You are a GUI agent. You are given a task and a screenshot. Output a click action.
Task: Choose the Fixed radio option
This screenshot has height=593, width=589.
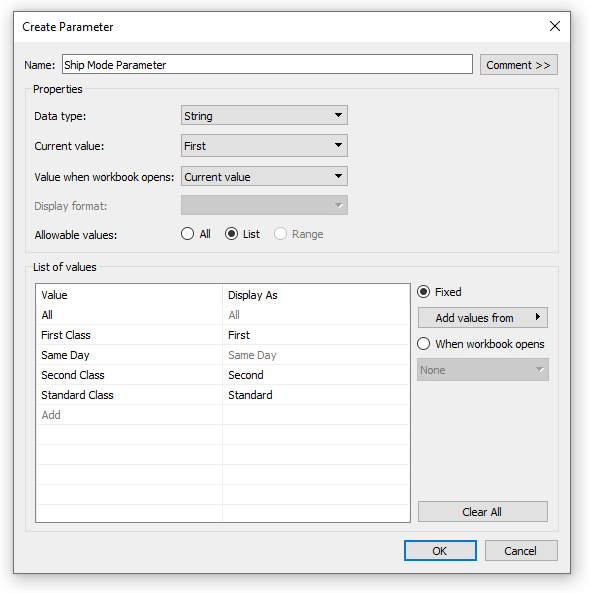(424, 292)
